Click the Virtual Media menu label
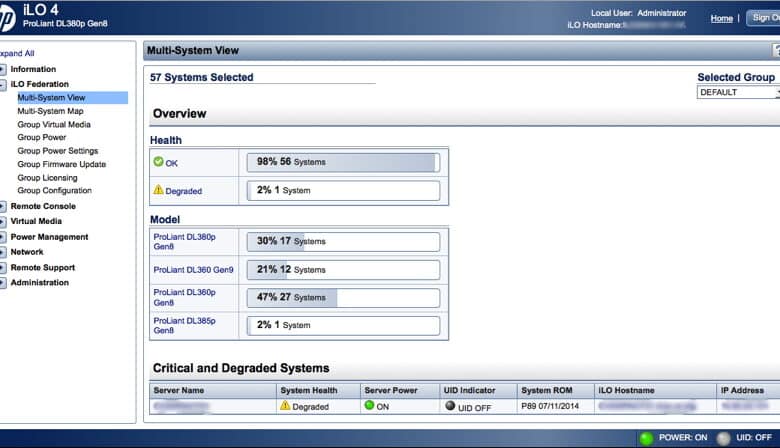780x448 pixels. pyautogui.click(x=36, y=221)
